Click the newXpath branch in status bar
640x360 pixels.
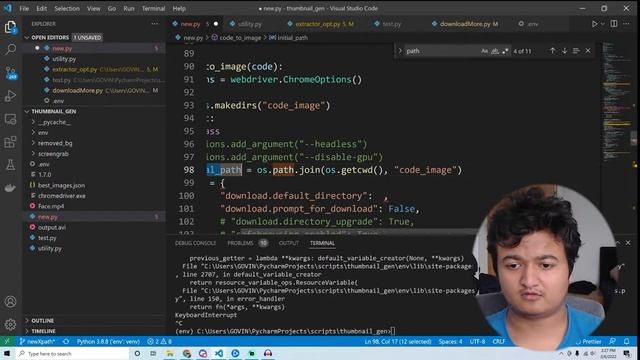pyautogui.click(x=37, y=342)
